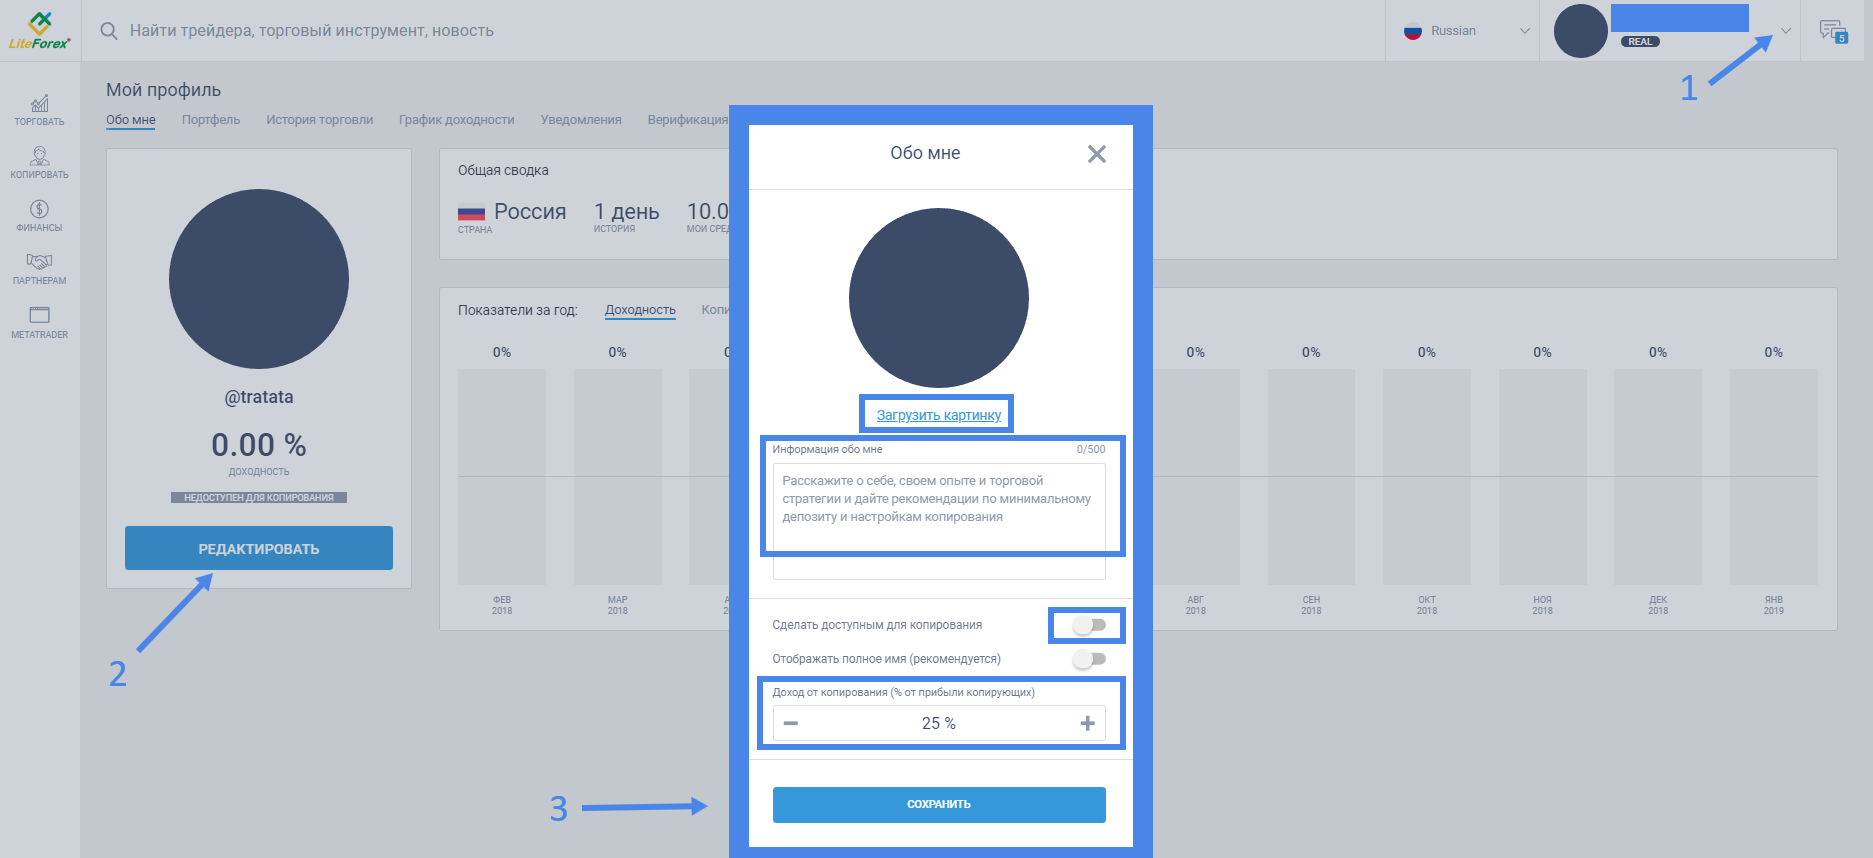
Task: Toggle Отображать полное имя switch
Action: click(1089, 659)
